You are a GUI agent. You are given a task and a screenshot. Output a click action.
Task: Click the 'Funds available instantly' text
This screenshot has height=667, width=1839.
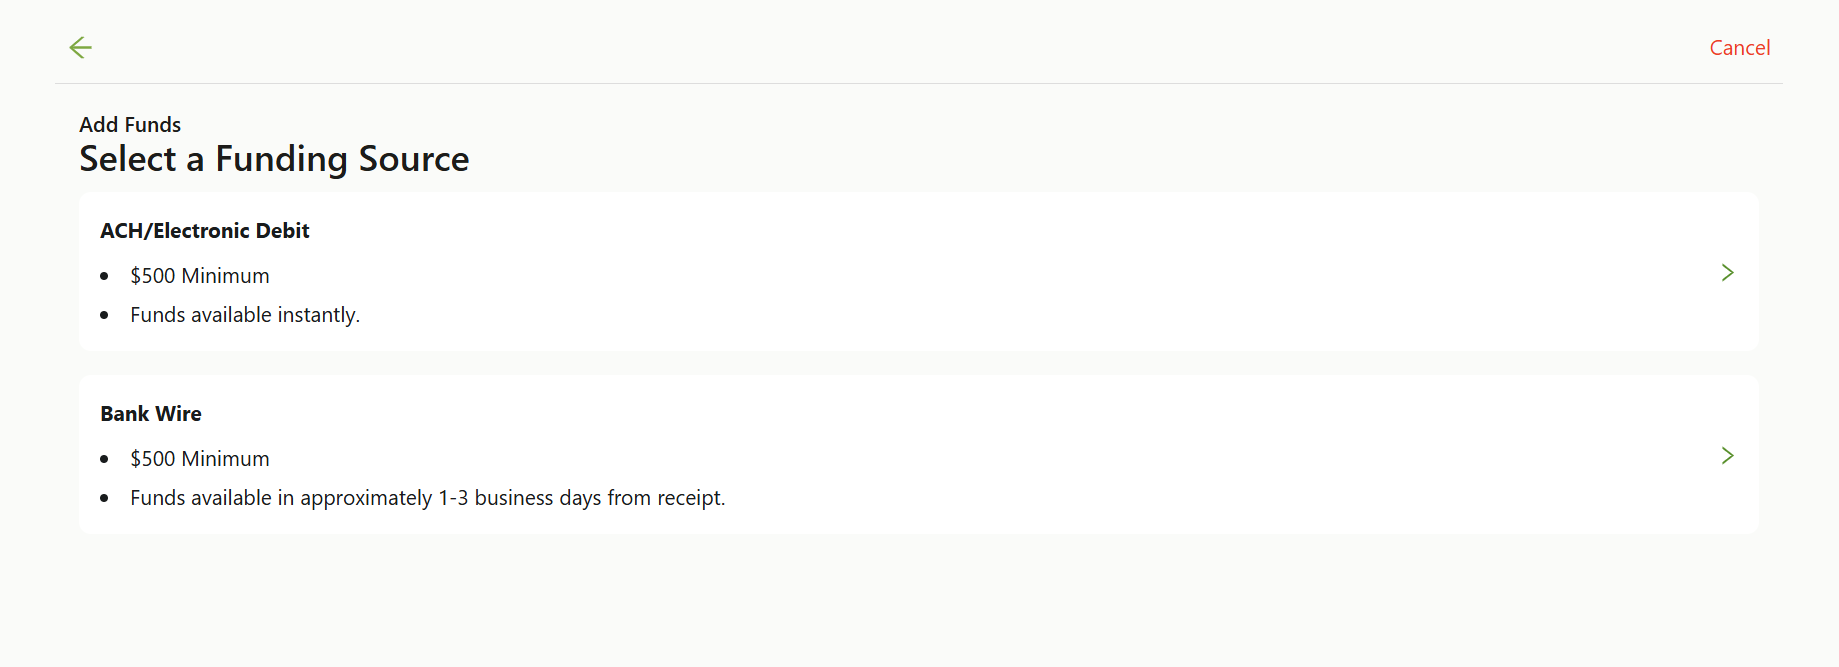pos(245,315)
